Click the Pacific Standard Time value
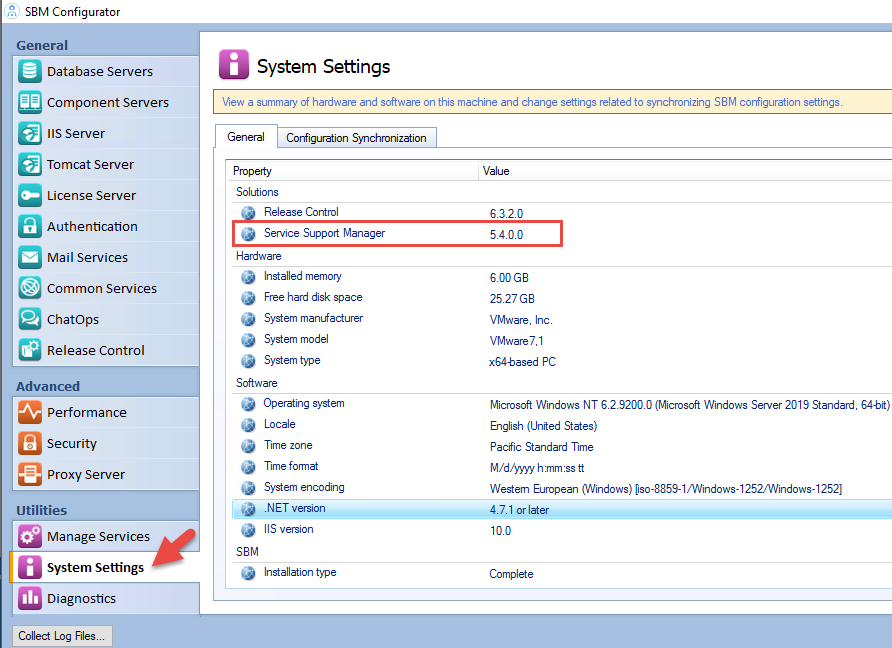 coord(542,447)
